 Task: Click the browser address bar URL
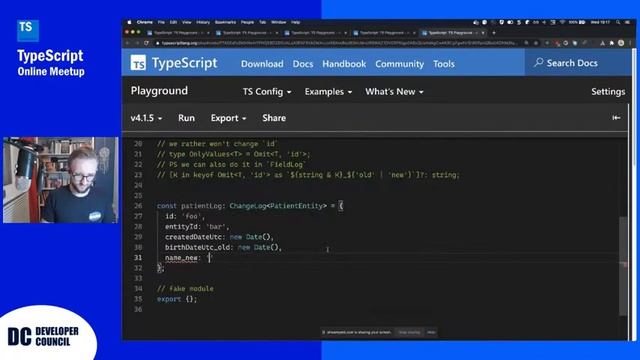tap(339, 43)
